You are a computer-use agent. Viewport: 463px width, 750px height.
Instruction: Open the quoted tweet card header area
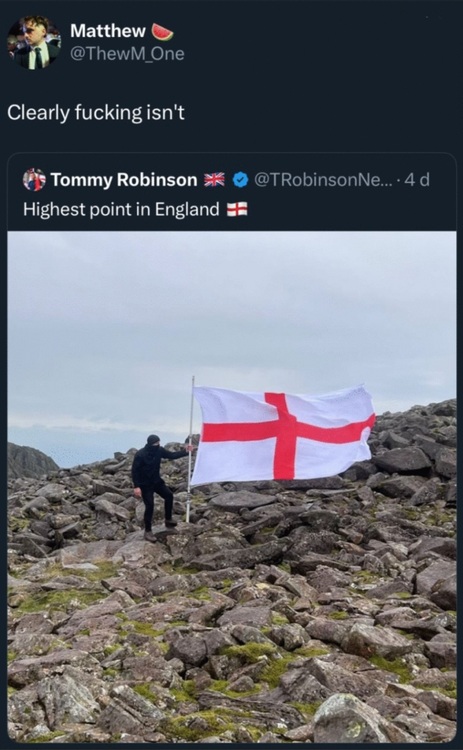point(232,192)
